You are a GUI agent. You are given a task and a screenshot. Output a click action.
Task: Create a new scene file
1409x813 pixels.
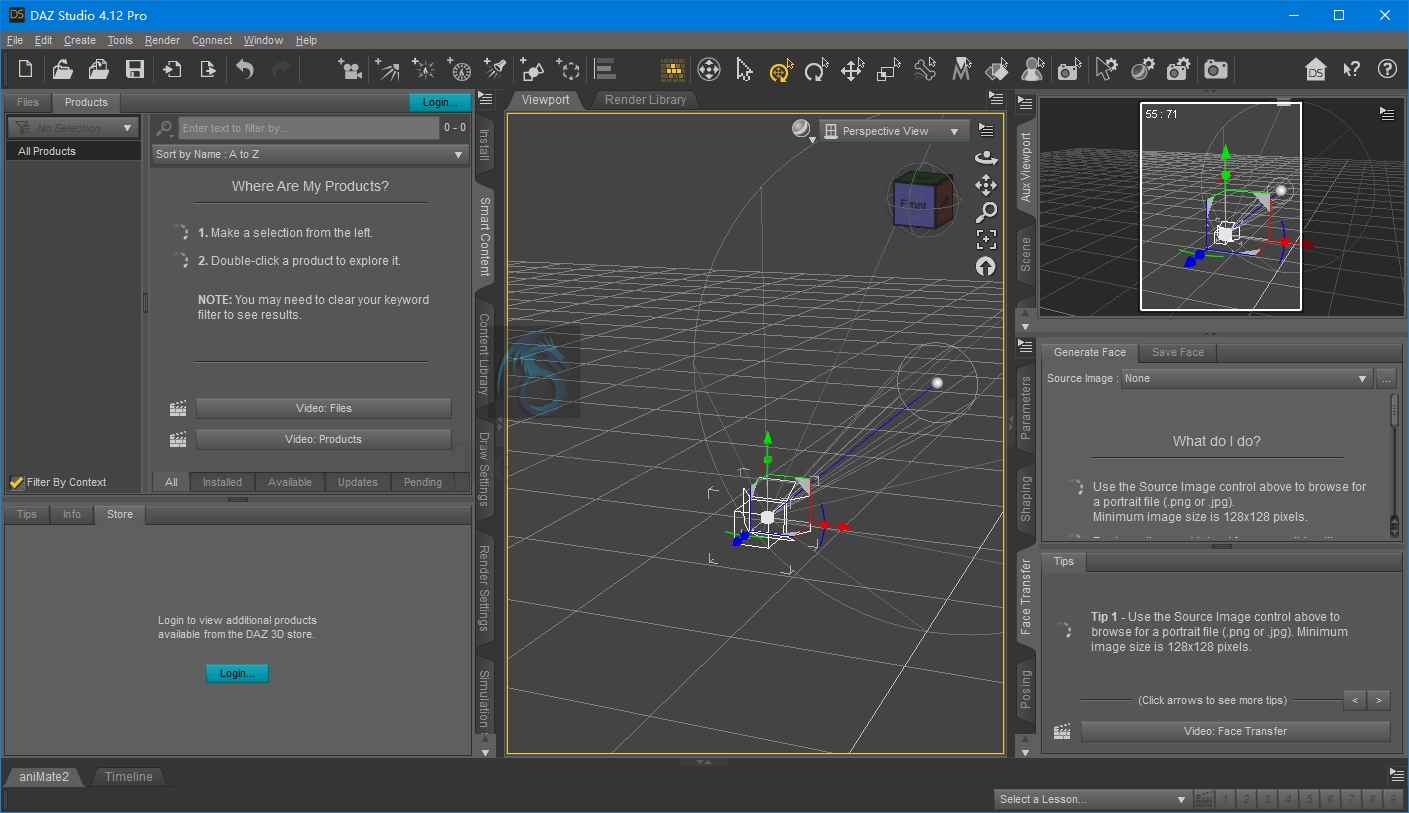[x=25, y=69]
